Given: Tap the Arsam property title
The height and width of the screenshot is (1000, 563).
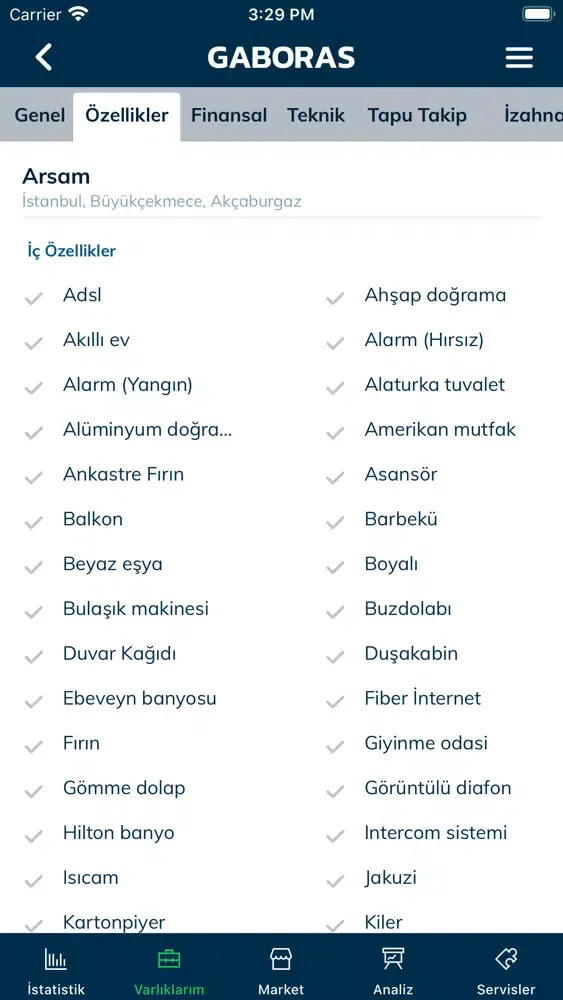Looking at the screenshot, I should 56,176.
